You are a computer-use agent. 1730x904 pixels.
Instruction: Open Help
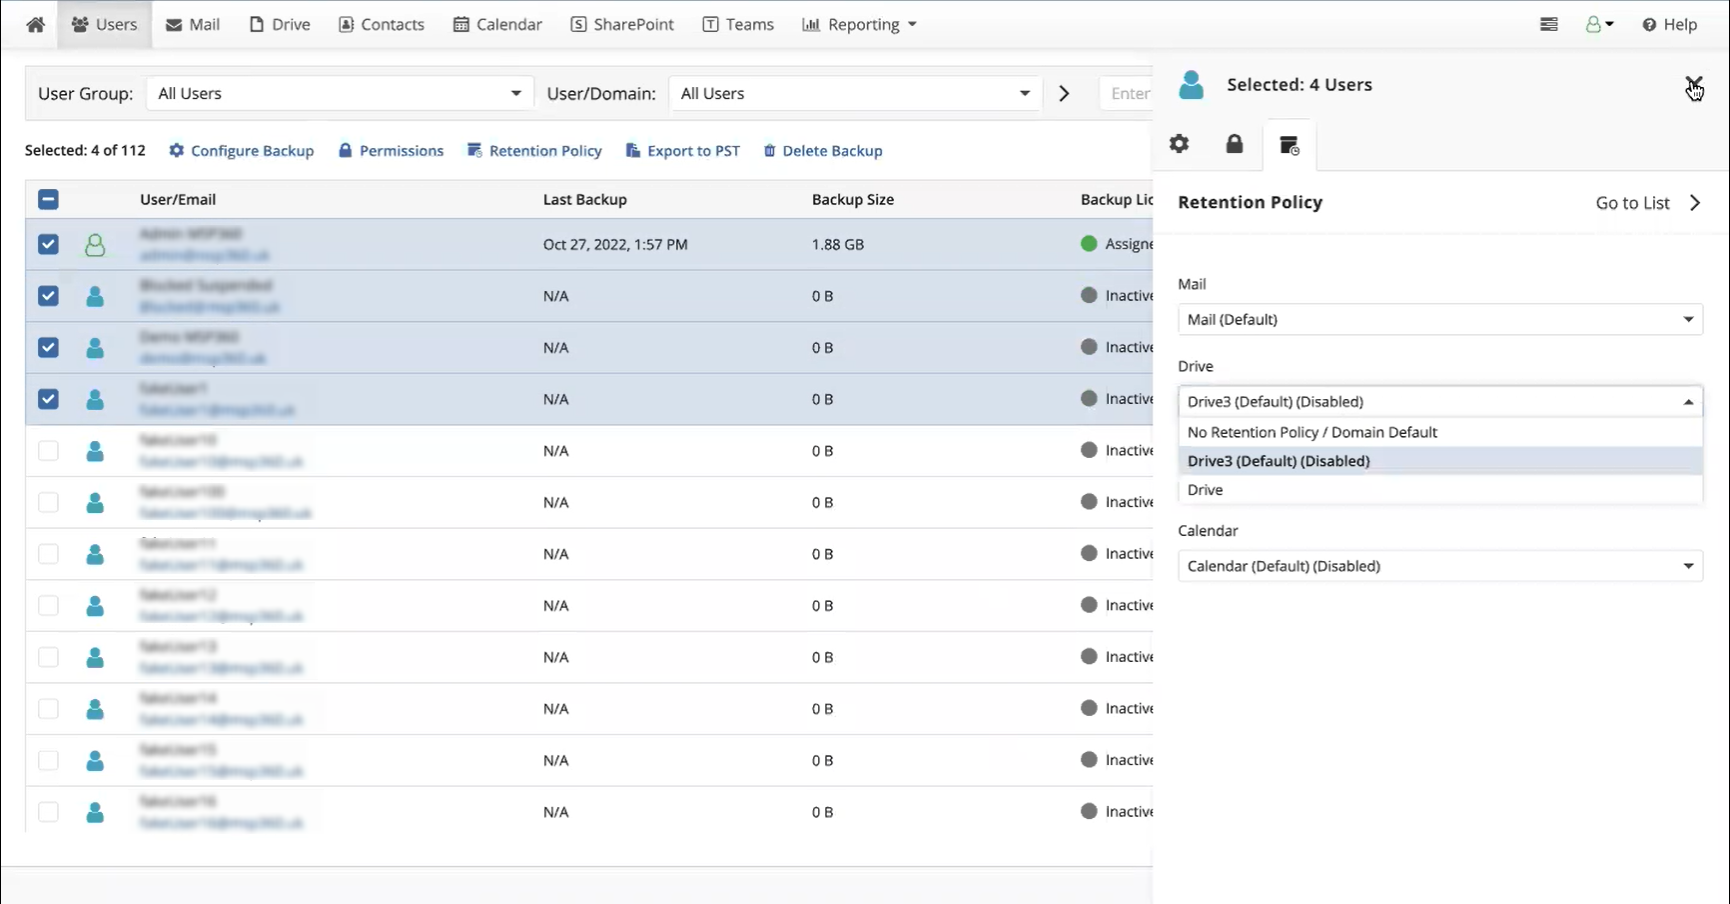[1669, 24]
